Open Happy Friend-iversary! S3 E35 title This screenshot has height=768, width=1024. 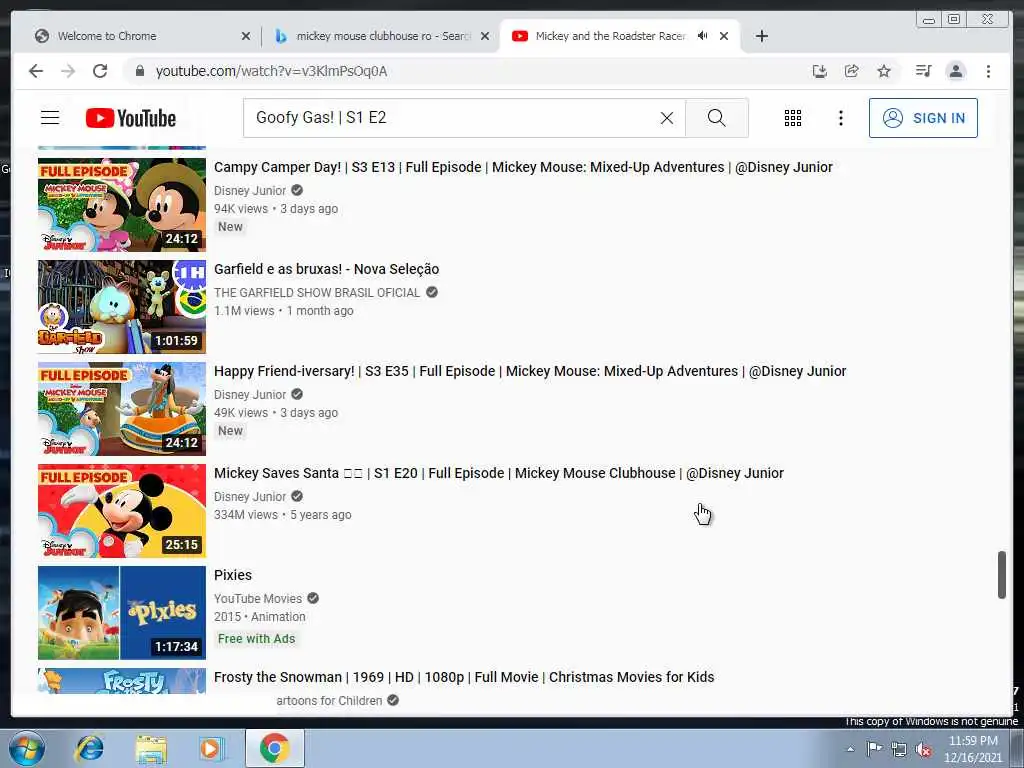(x=530, y=371)
